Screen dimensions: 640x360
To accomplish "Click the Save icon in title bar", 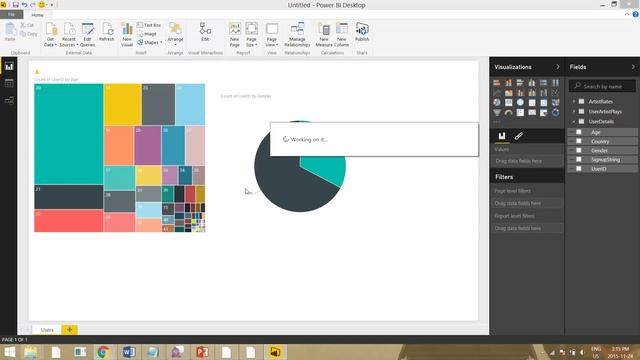I will point(16,5).
